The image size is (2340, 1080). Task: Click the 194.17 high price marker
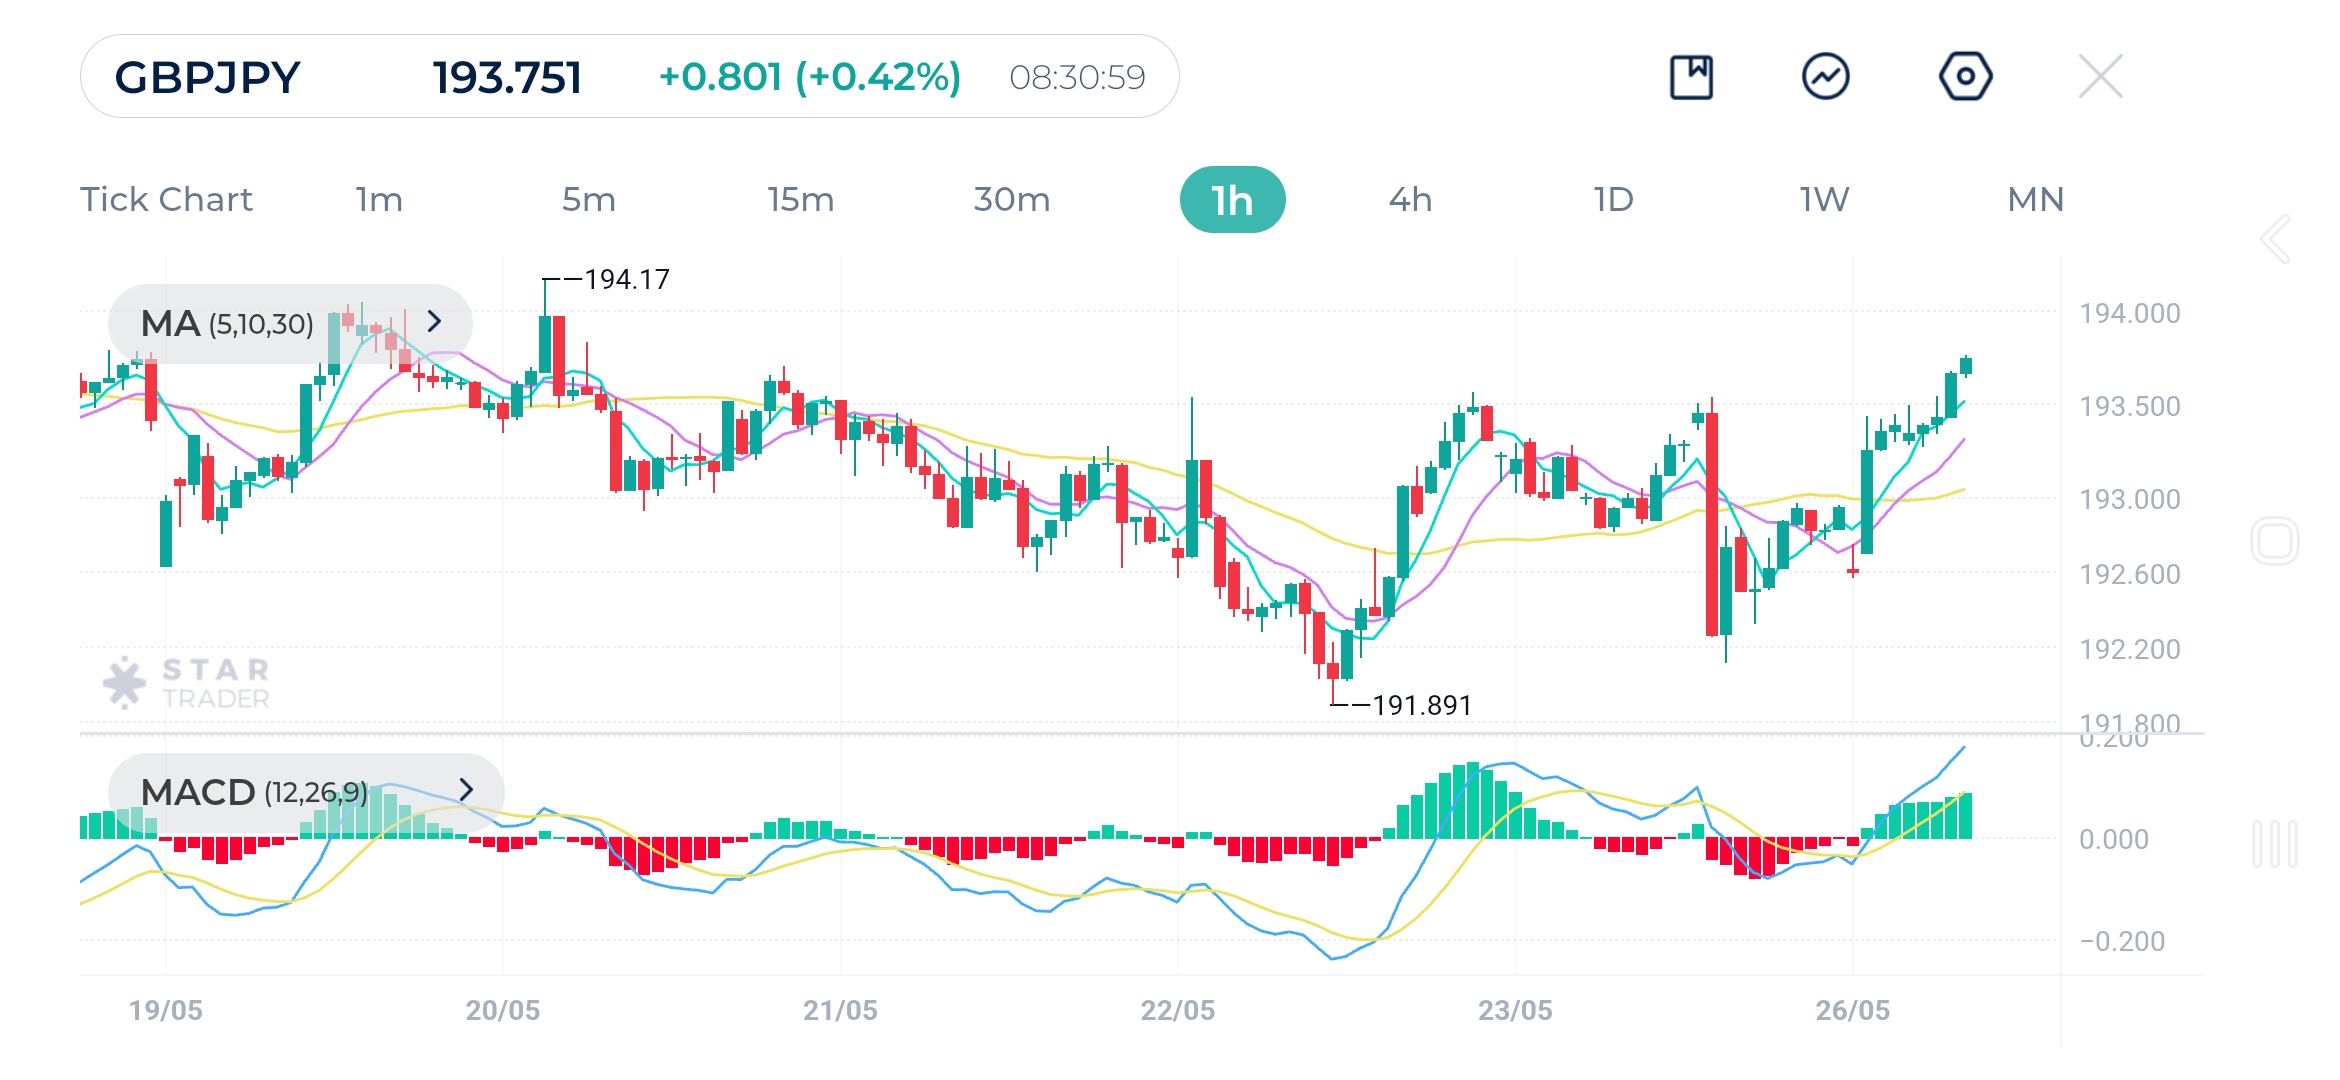click(x=626, y=280)
